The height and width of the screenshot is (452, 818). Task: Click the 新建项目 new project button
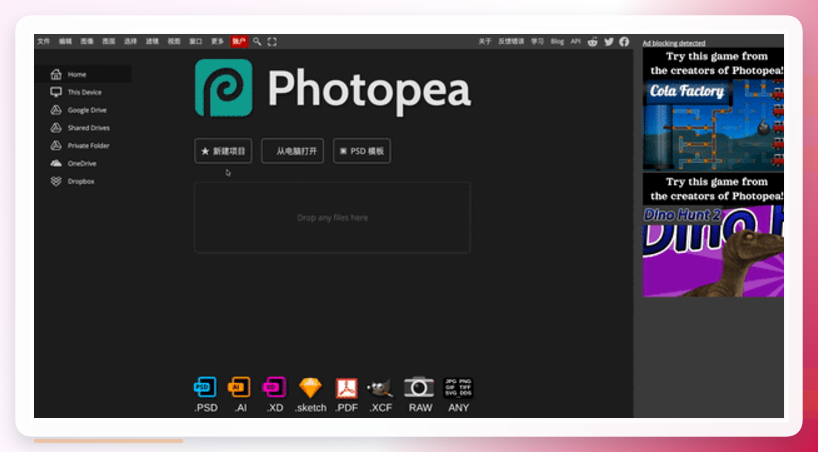(223, 151)
